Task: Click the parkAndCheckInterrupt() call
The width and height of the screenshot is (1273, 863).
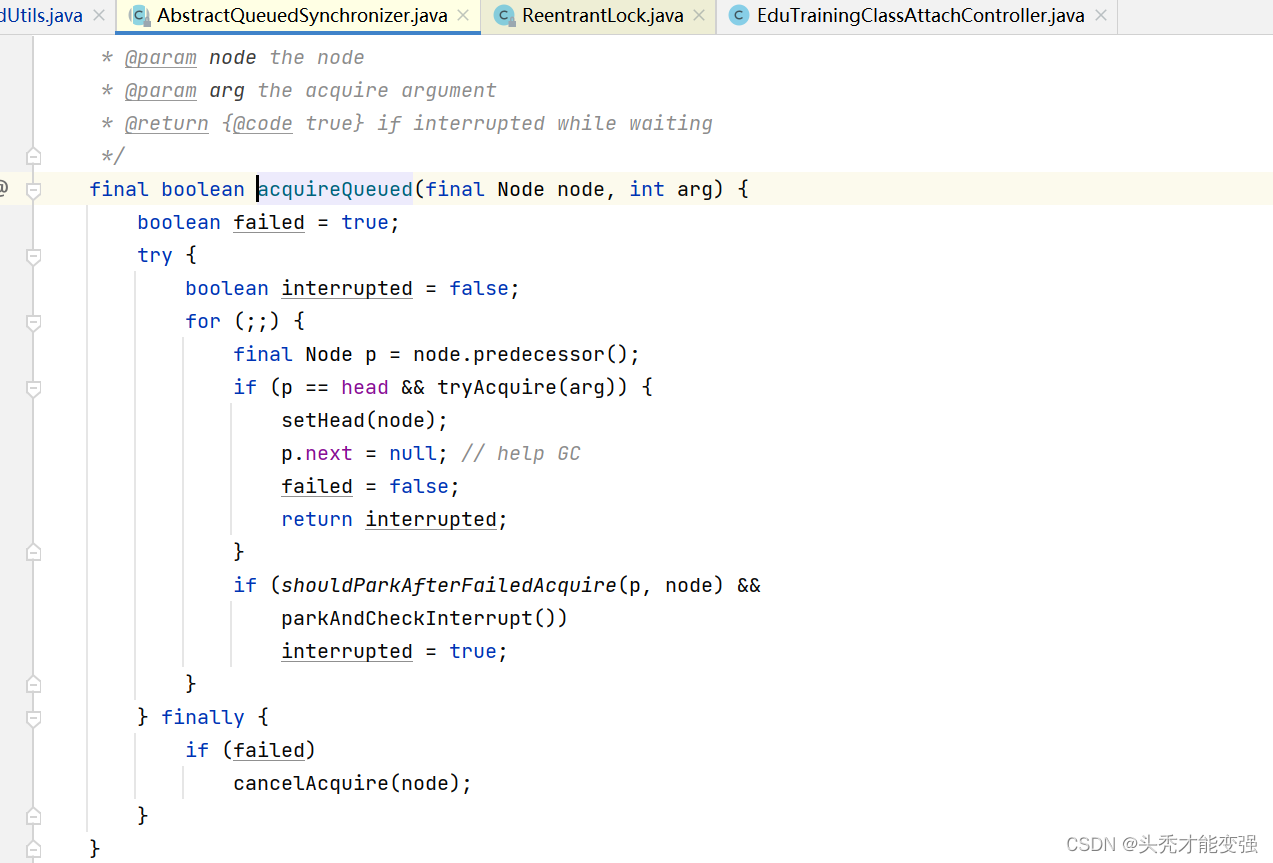Action: 424,618
